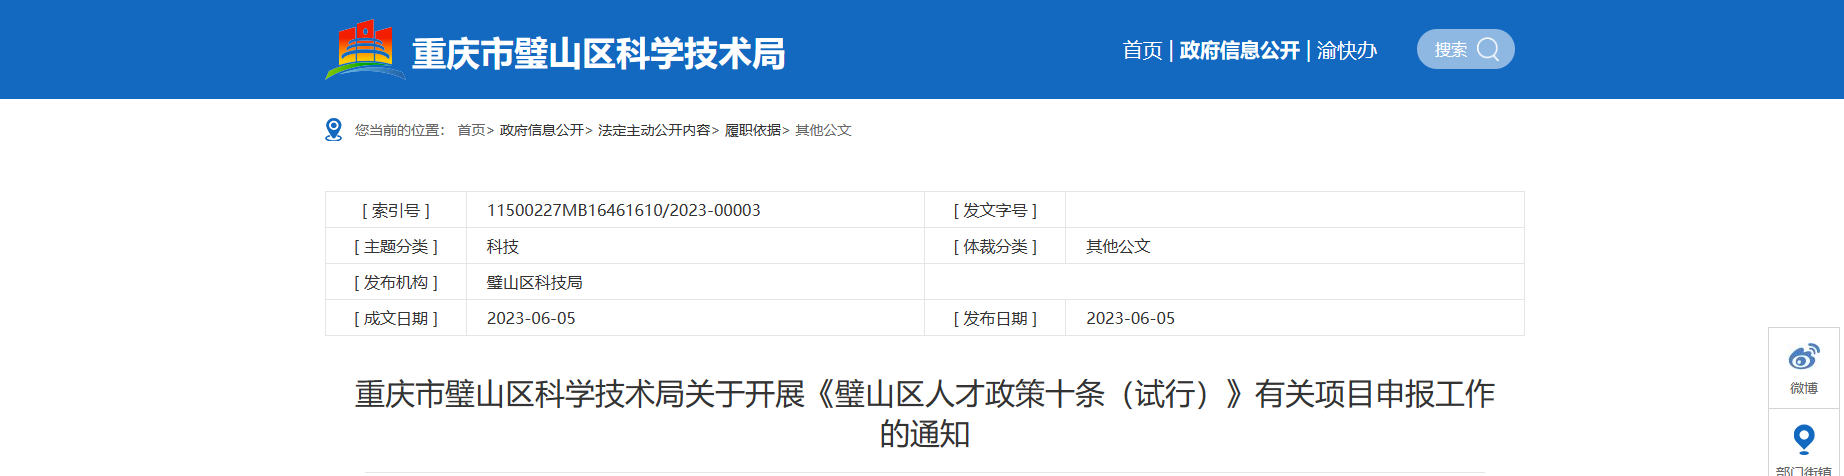Click the 首页 breadcrumb link
1844x476 pixels.
click(471, 130)
